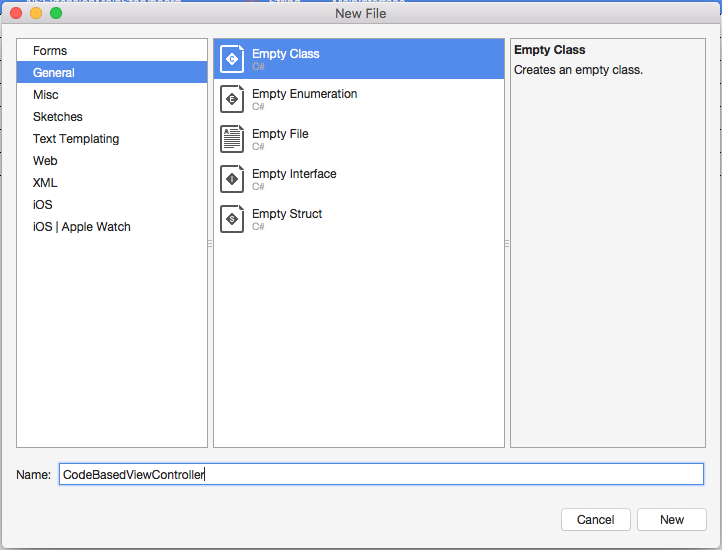The image size is (722, 550).
Task: Cancel the New File dialog
Action: tap(595, 520)
